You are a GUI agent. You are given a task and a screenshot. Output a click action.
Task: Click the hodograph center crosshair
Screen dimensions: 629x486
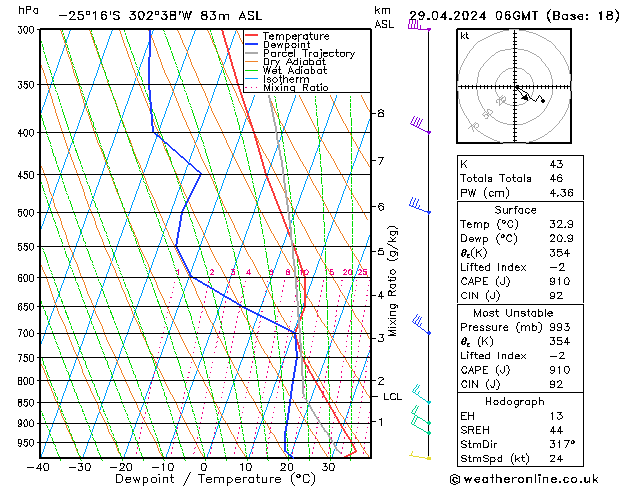coord(515,87)
